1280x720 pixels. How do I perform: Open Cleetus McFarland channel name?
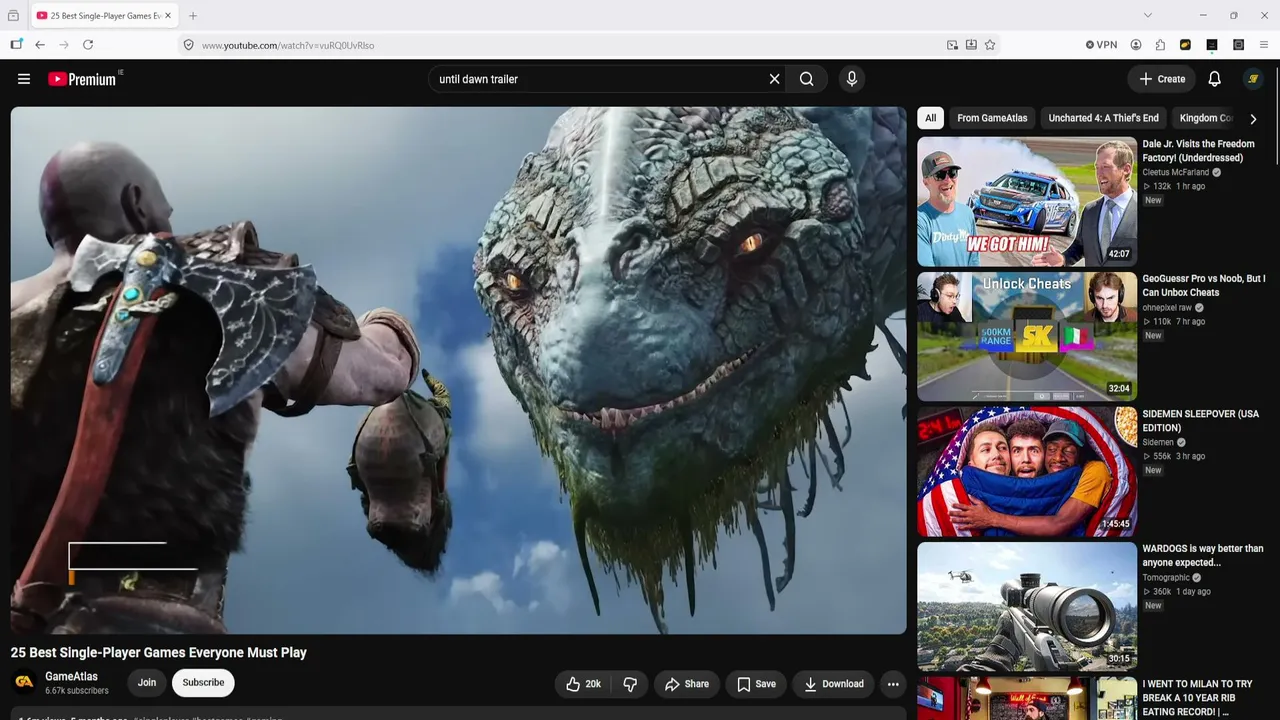point(1176,172)
